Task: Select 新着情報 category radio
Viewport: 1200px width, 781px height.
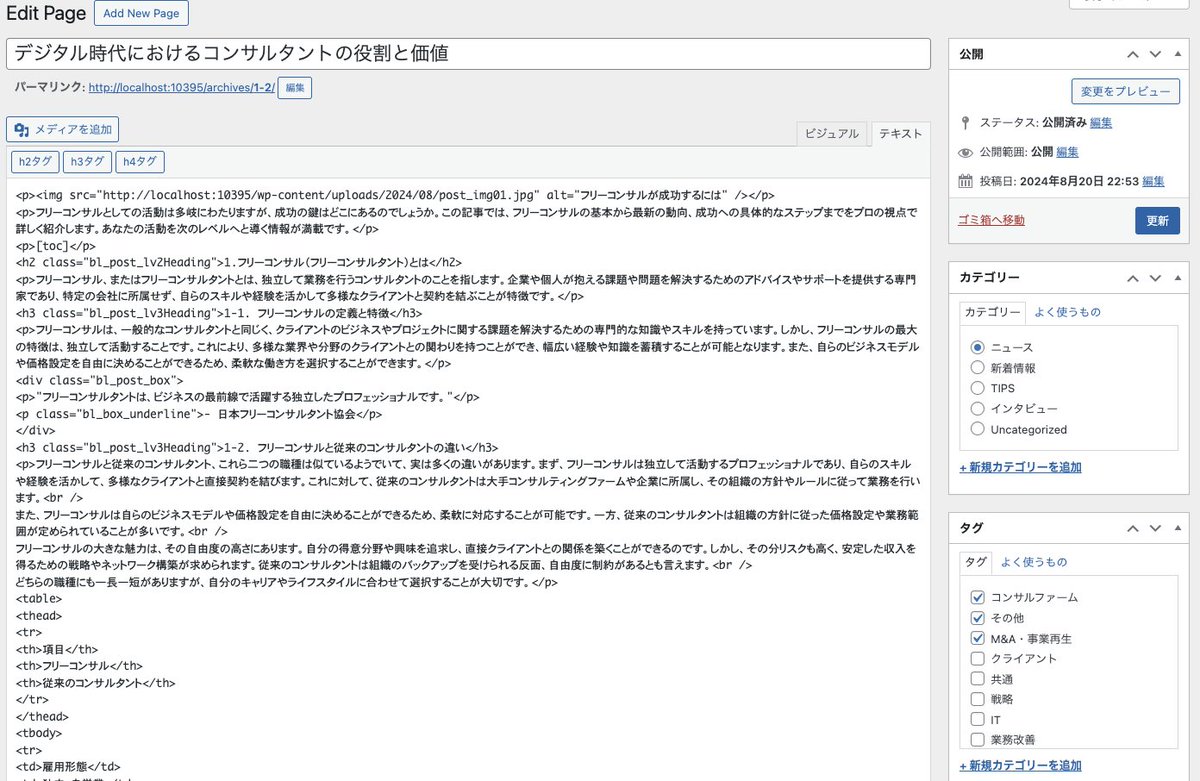Action: (977, 367)
